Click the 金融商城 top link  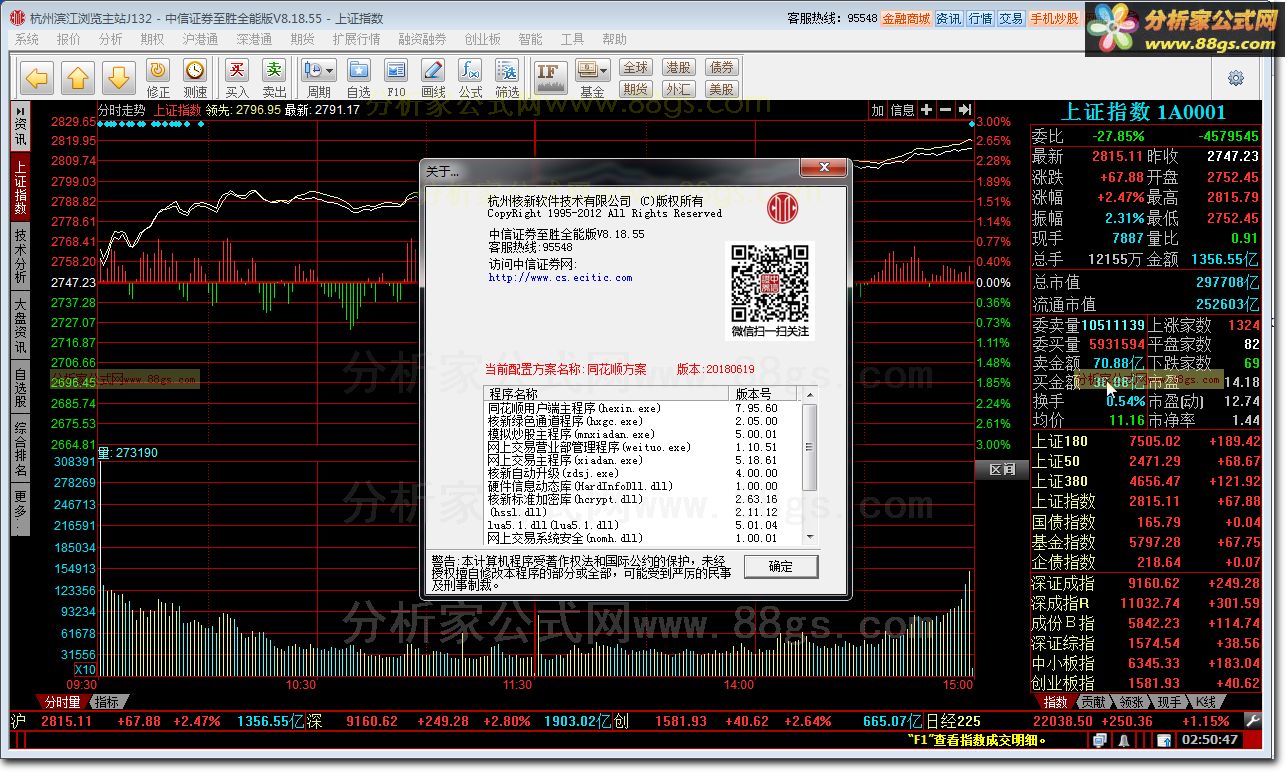click(x=906, y=18)
